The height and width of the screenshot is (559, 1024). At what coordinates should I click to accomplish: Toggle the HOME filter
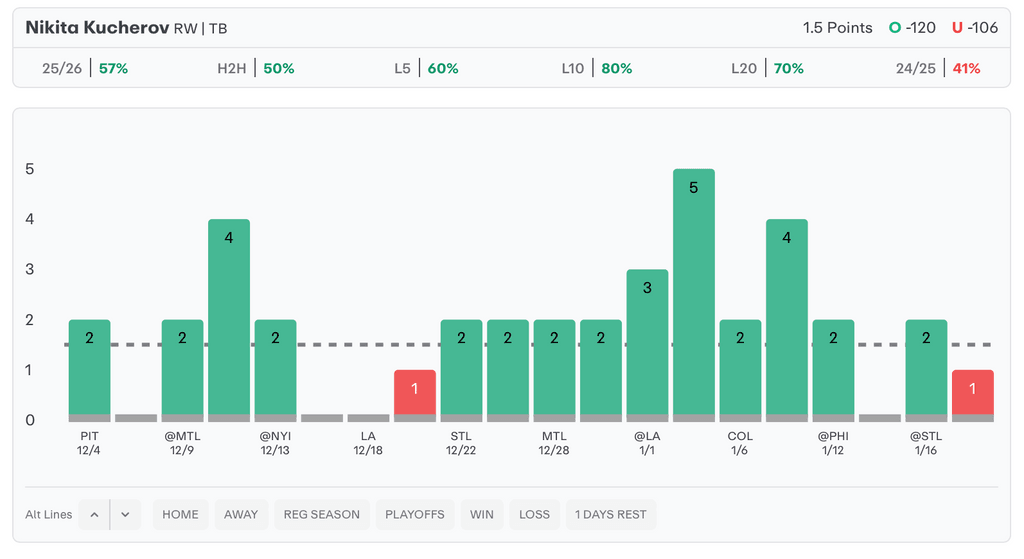[x=180, y=514]
